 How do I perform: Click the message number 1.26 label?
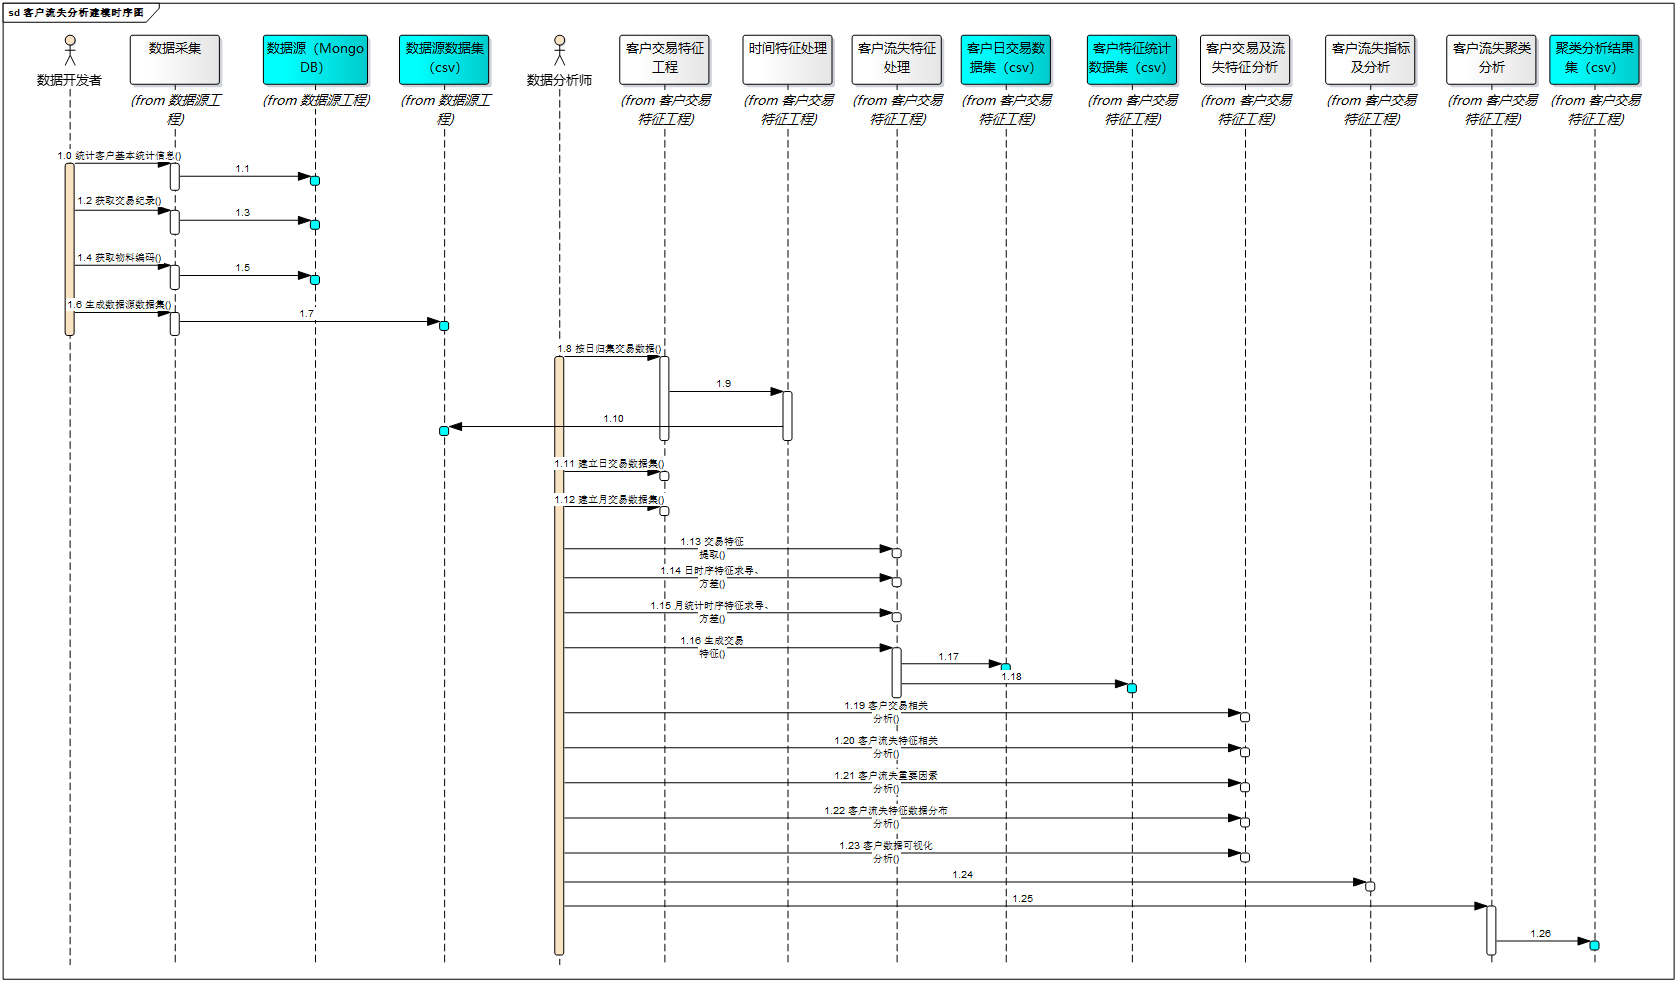coord(1540,934)
